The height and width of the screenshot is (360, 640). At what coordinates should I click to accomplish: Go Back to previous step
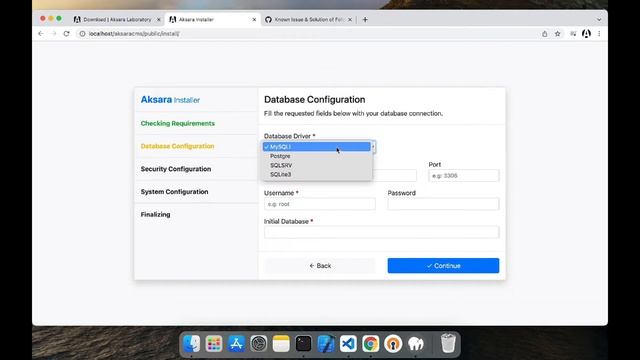click(x=320, y=266)
